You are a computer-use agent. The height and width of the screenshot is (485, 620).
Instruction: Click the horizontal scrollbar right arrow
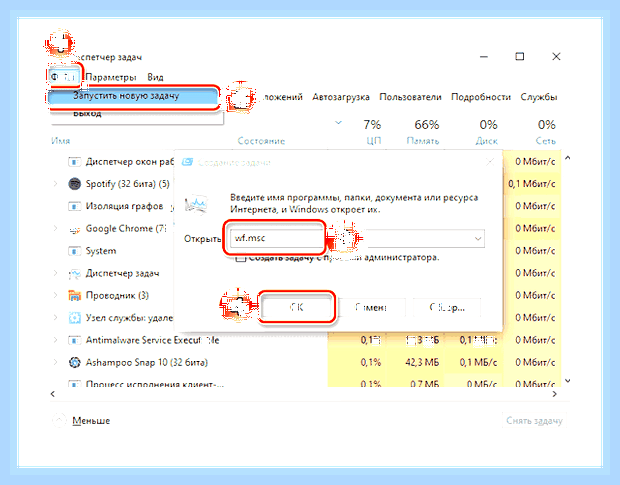[554, 394]
